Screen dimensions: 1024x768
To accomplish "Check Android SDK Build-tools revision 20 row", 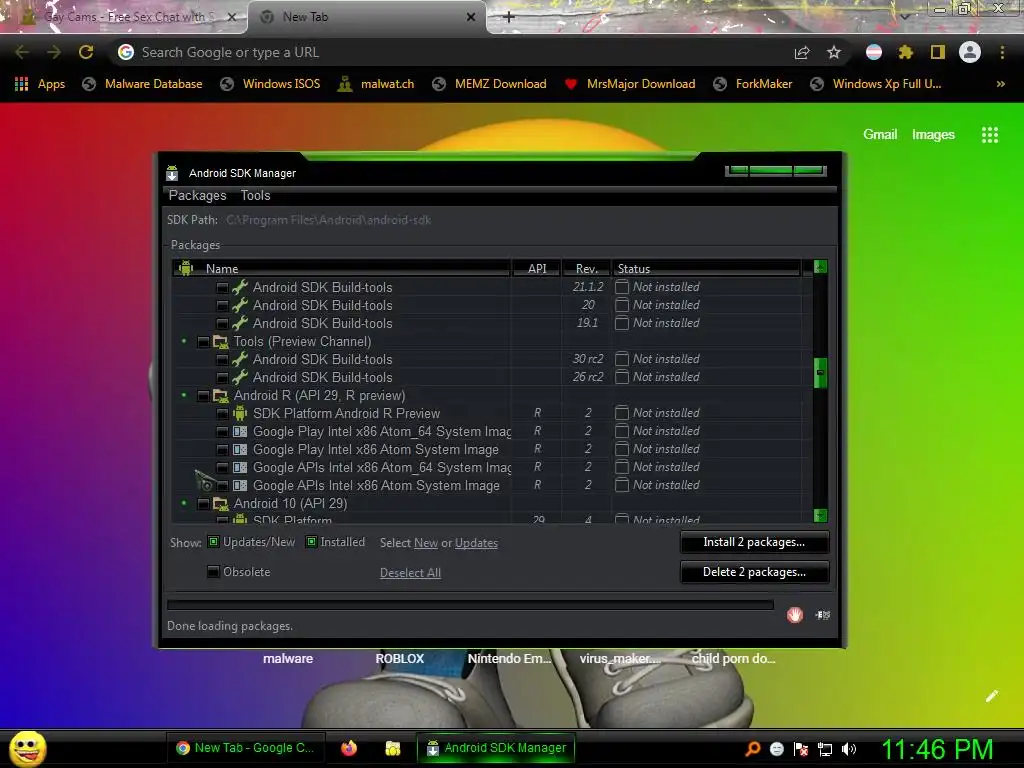I will (x=223, y=306).
